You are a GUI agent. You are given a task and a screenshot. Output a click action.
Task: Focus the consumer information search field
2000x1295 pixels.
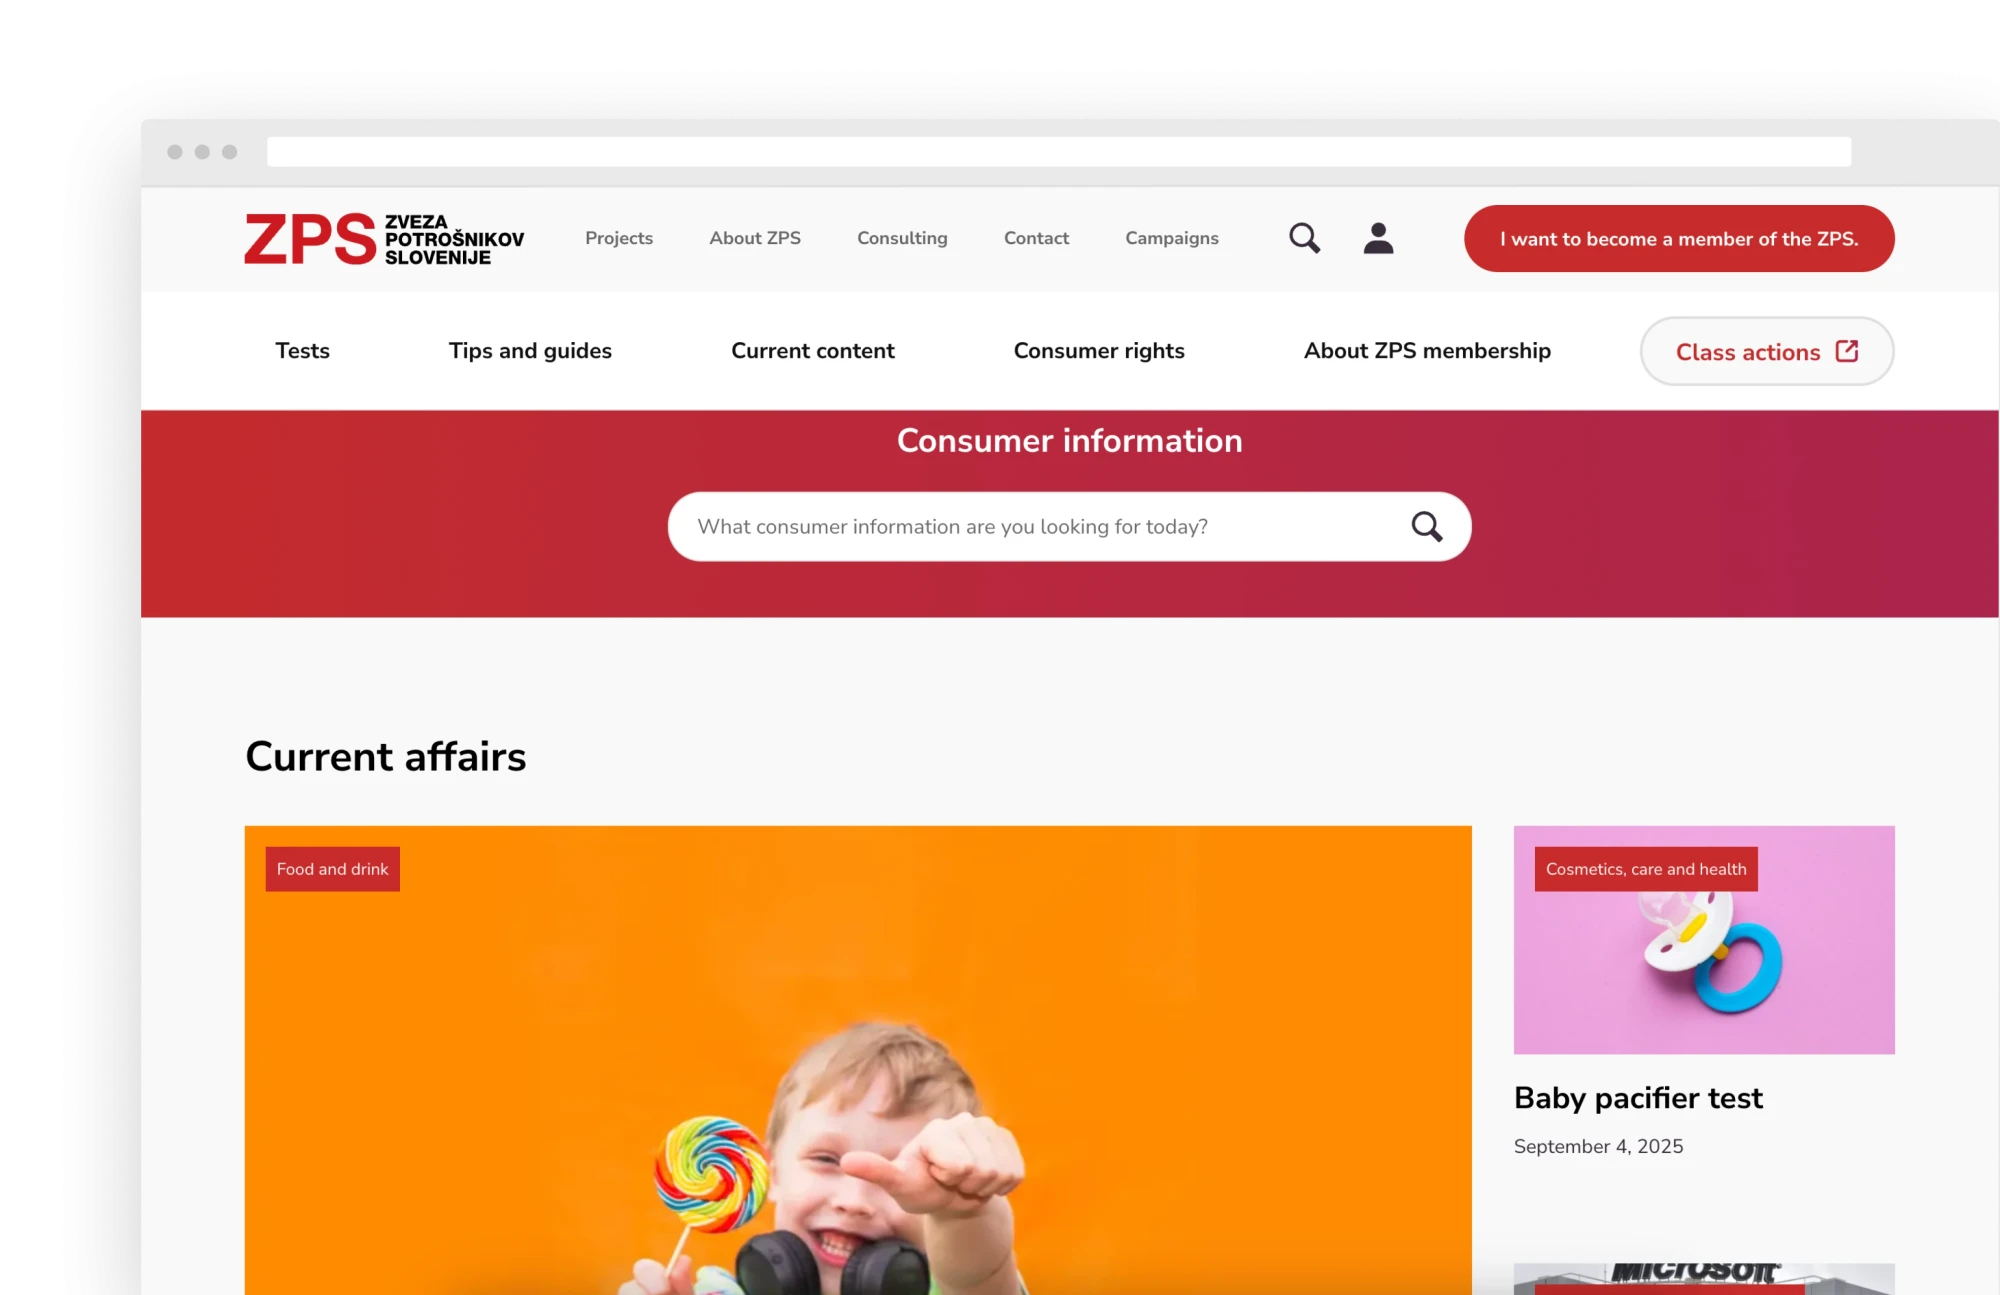pos(1069,526)
